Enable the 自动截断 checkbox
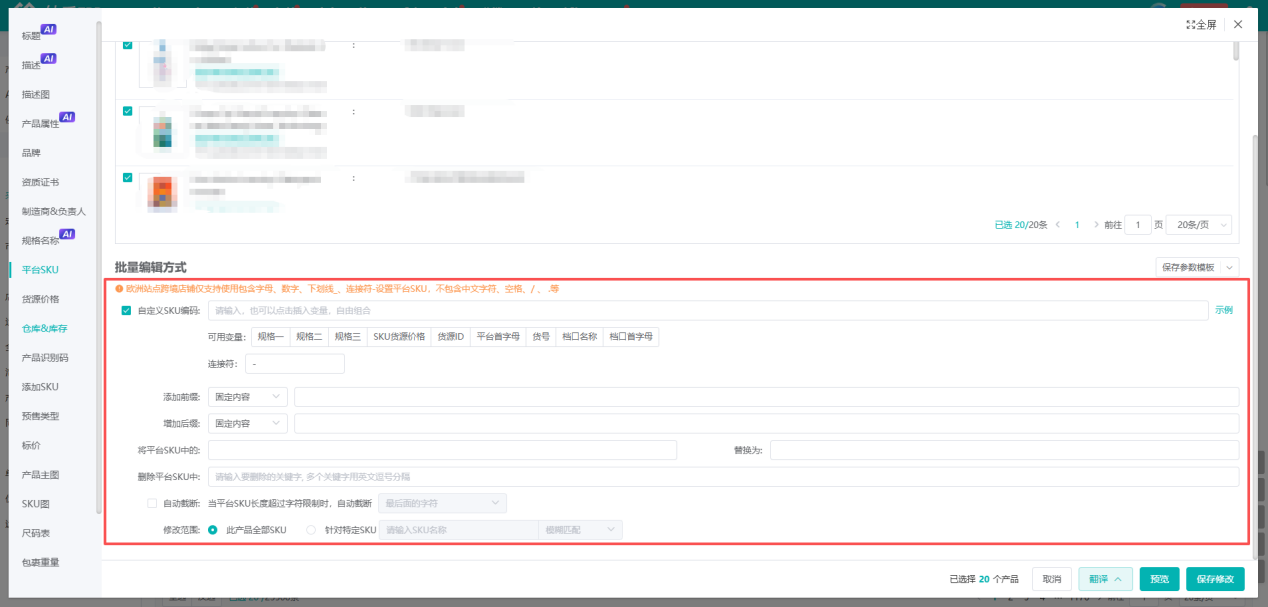The height and width of the screenshot is (607, 1268). (x=152, y=503)
